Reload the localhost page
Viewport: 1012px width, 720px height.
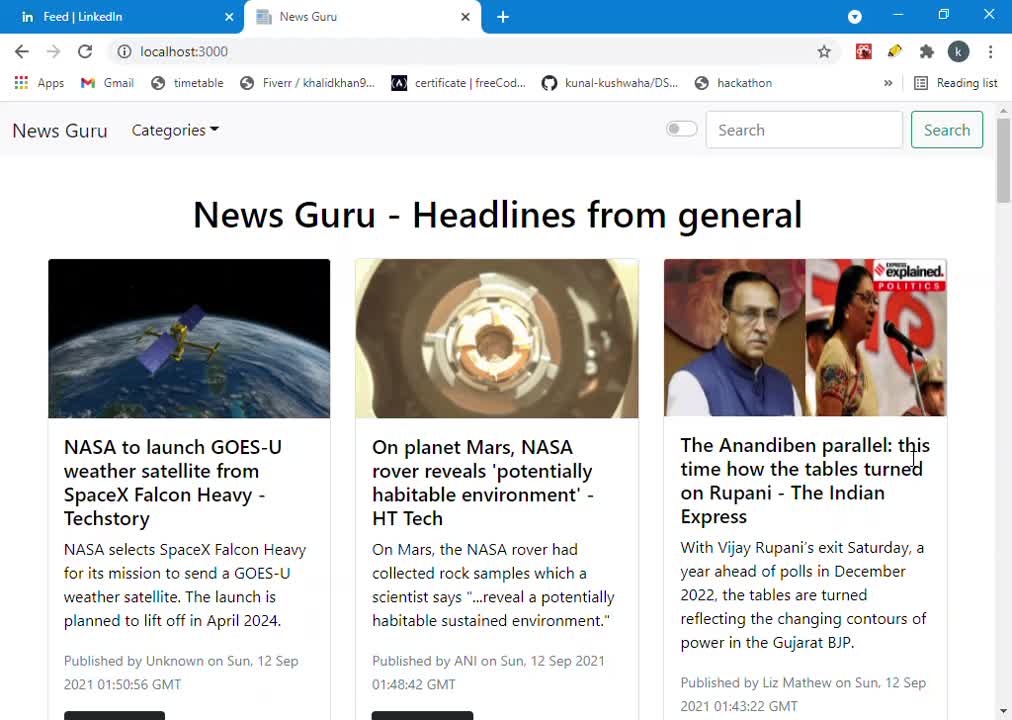85,52
